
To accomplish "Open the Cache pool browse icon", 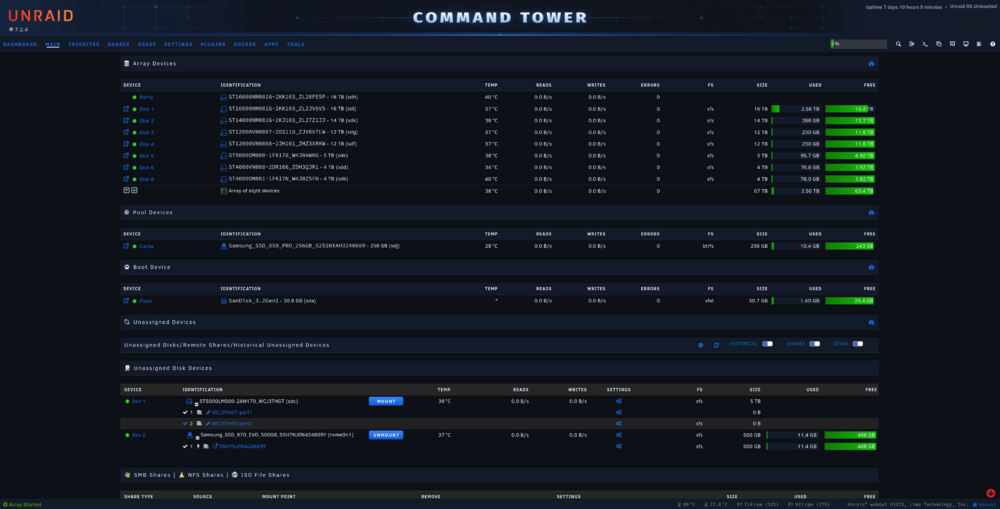I will click(x=126, y=246).
